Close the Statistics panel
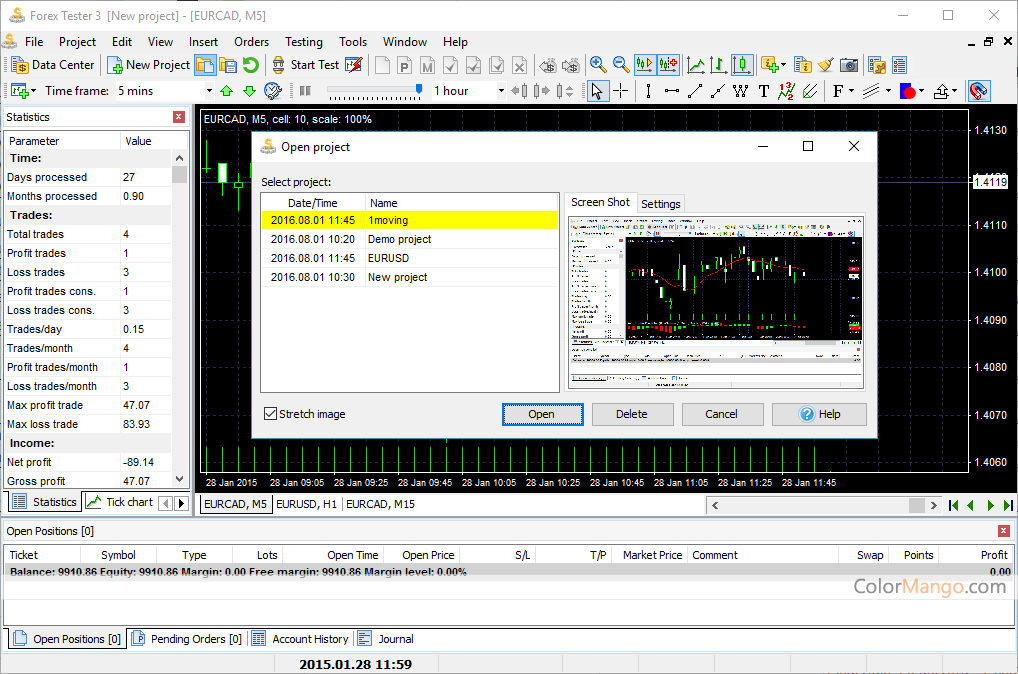Image resolution: width=1018 pixels, height=674 pixels. click(x=179, y=117)
